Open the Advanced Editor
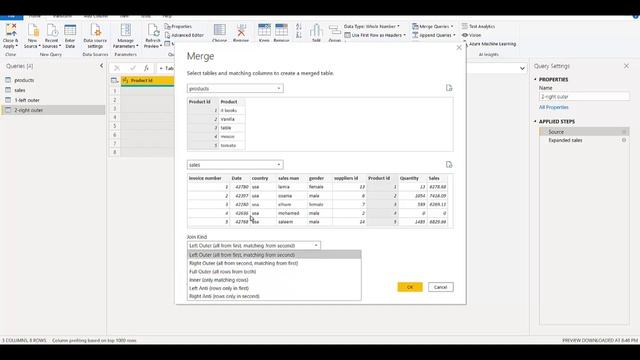Image resolution: width=640 pixels, height=360 pixels. (184, 35)
